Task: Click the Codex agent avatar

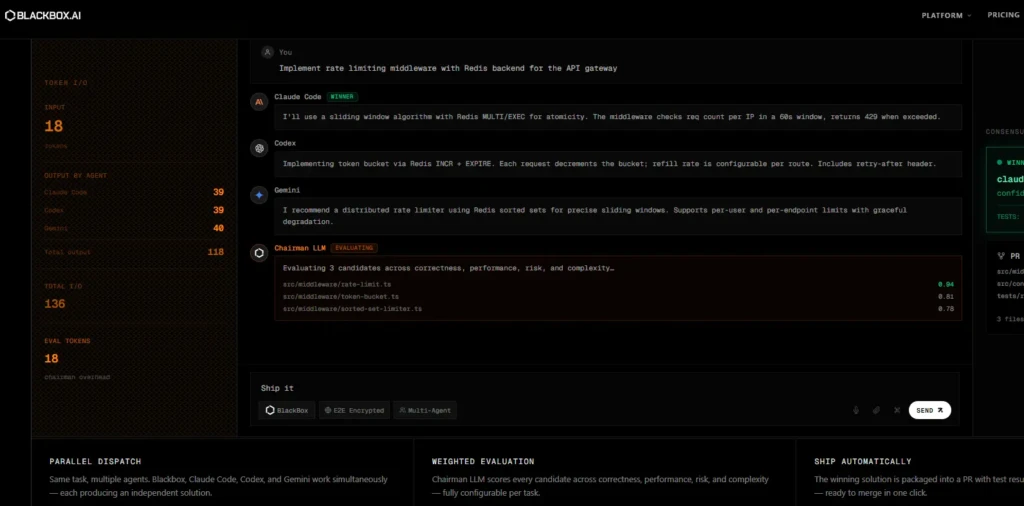Action: (259, 148)
